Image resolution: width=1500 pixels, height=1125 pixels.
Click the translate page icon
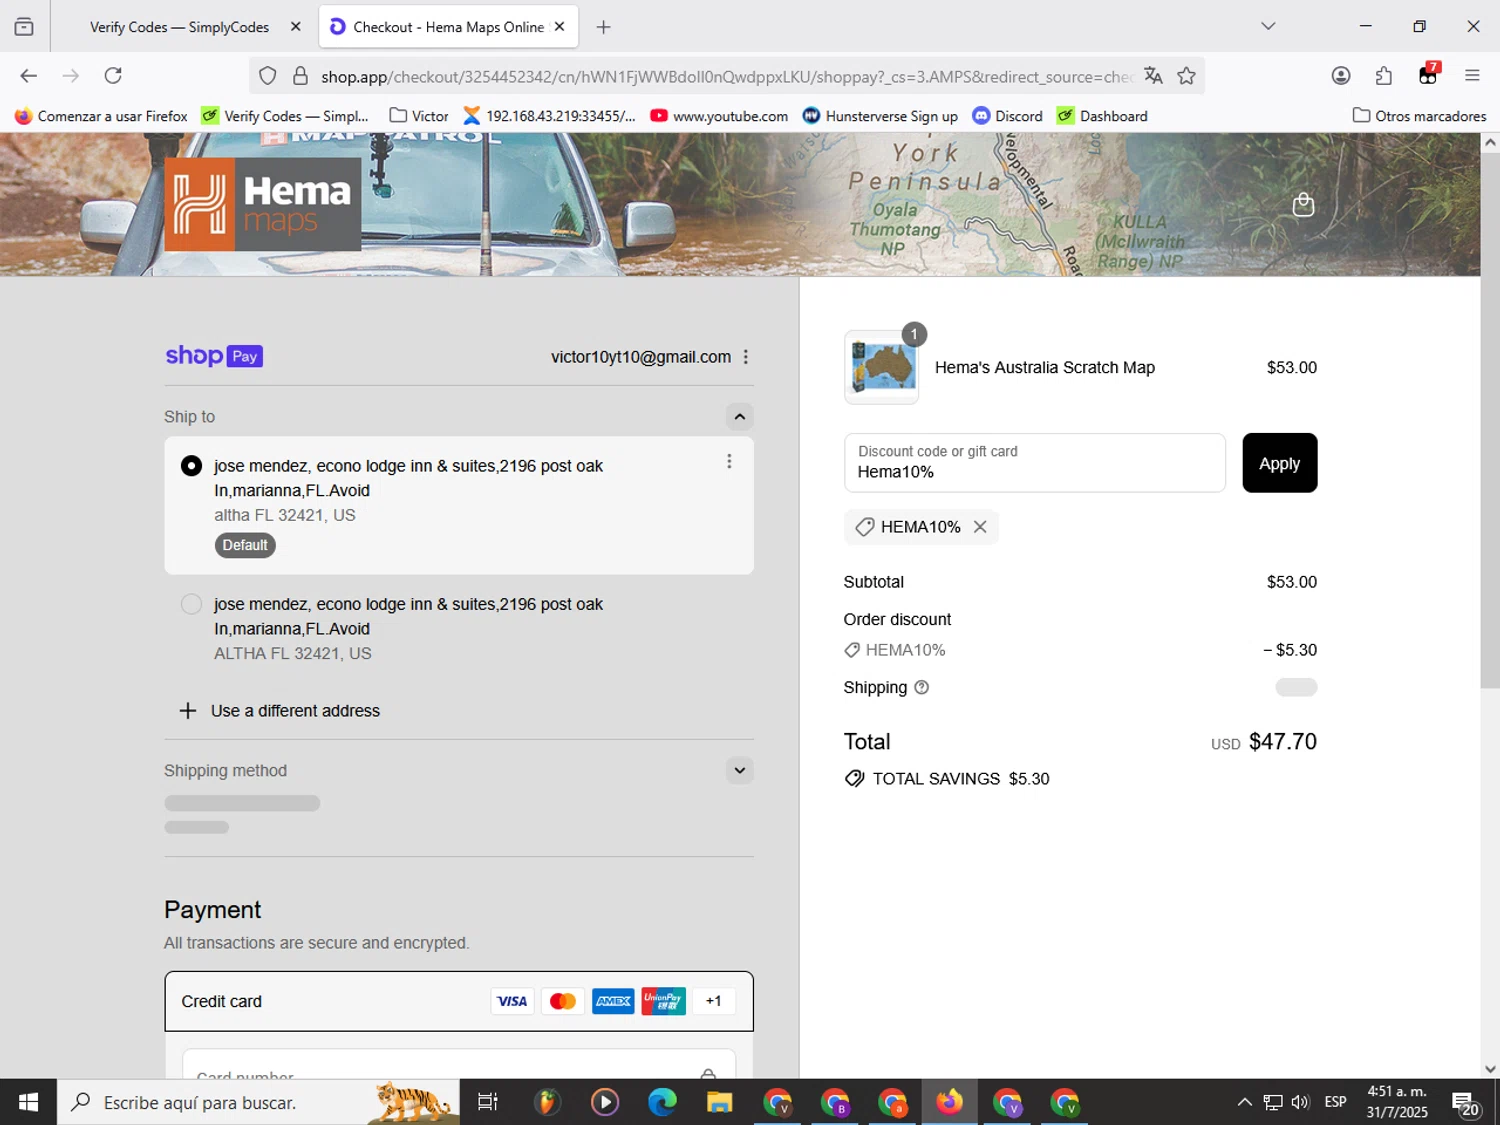(x=1153, y=76)
